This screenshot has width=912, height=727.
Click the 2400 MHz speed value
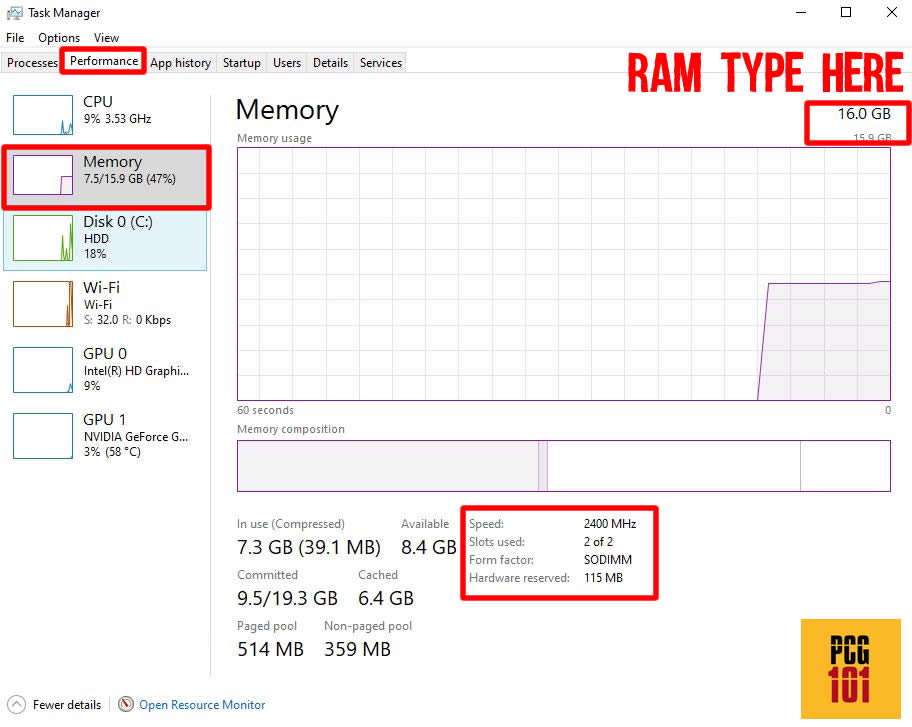point(610,523)
